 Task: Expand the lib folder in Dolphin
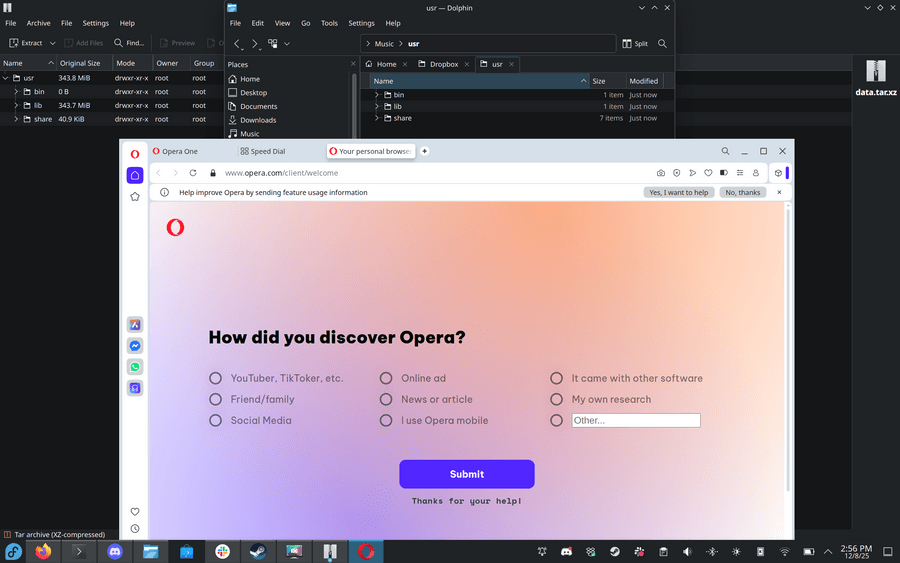[377, 106]
